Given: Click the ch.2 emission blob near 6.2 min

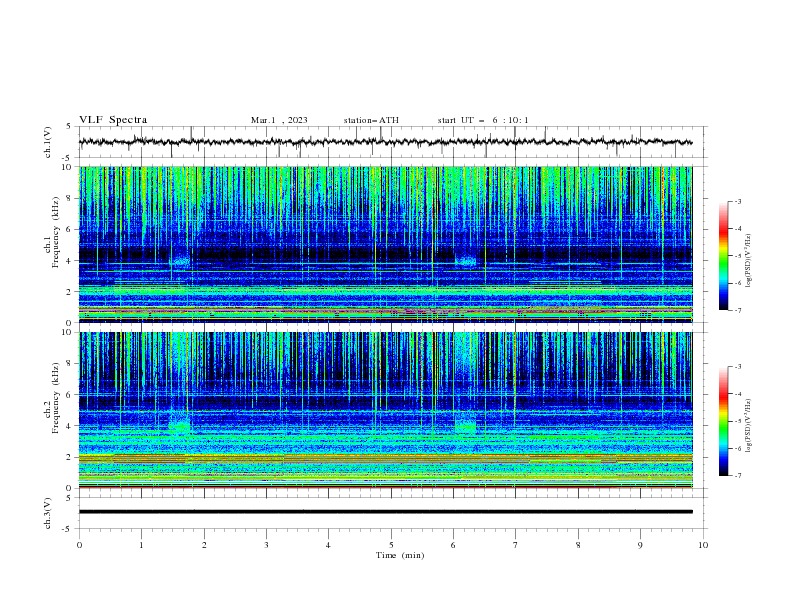Looking at the screenshot, I should point(465,424).
